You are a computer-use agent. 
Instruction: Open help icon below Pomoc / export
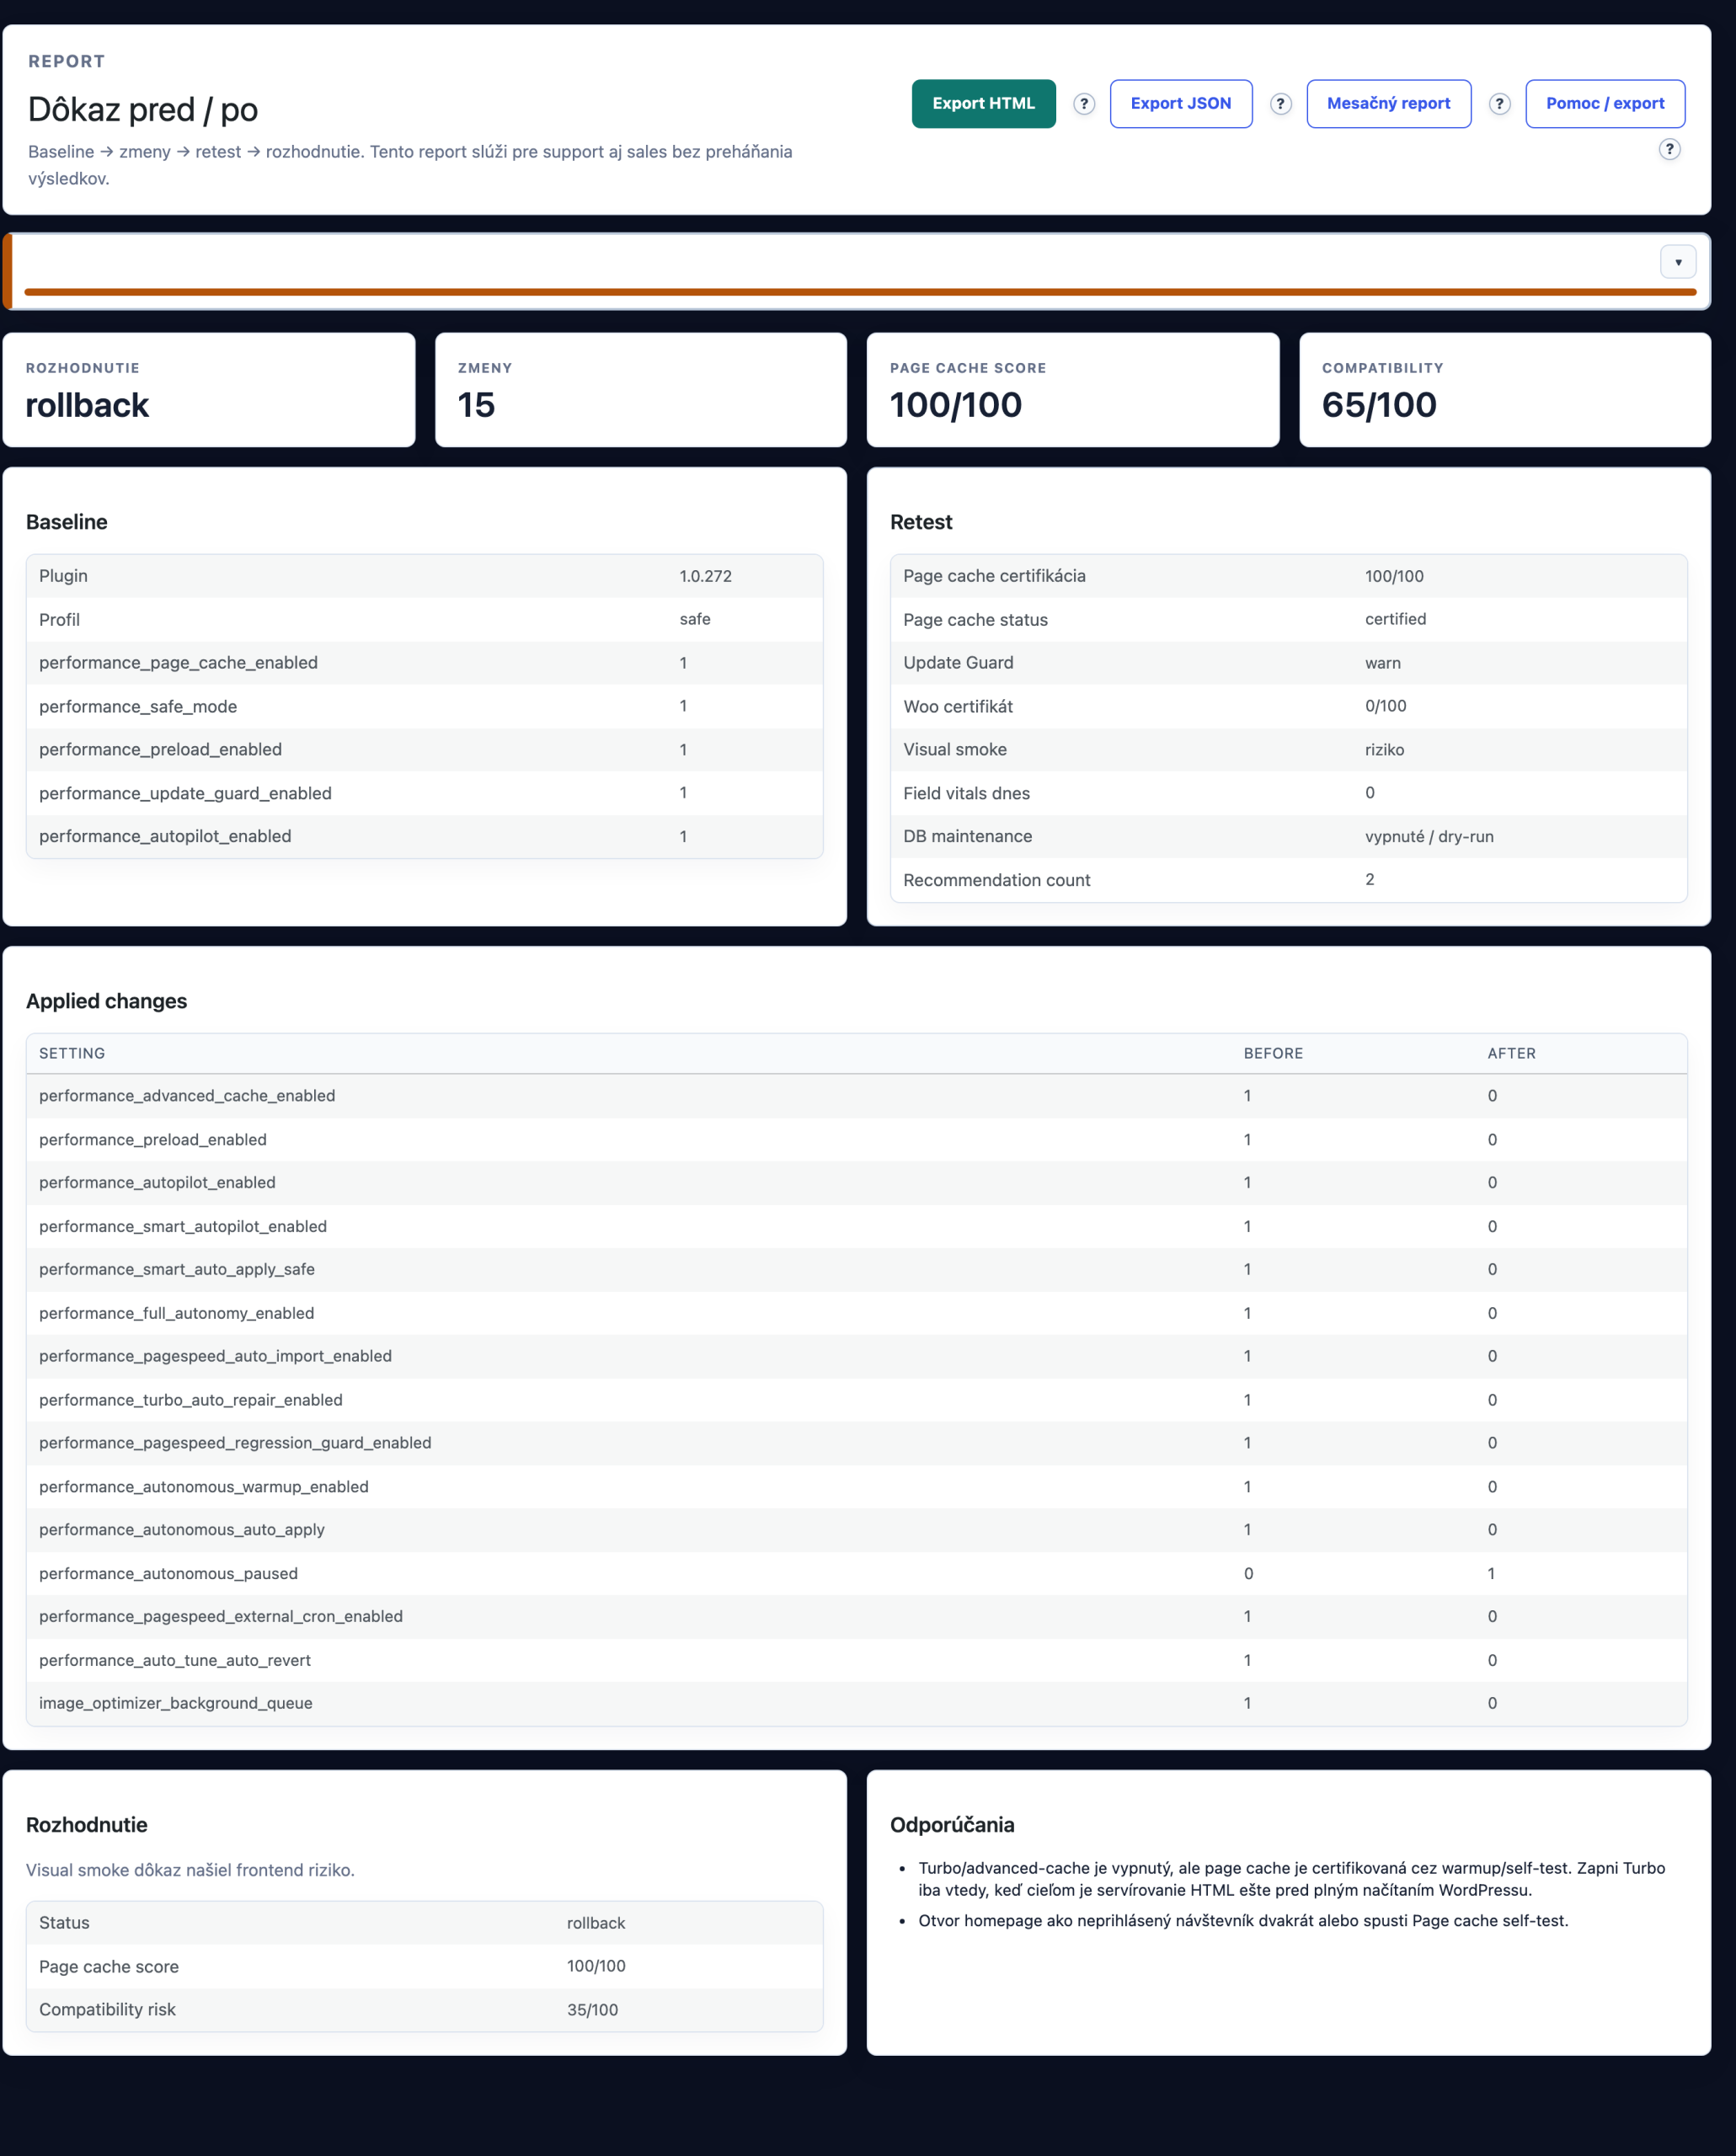click(x=1669, y=150)
